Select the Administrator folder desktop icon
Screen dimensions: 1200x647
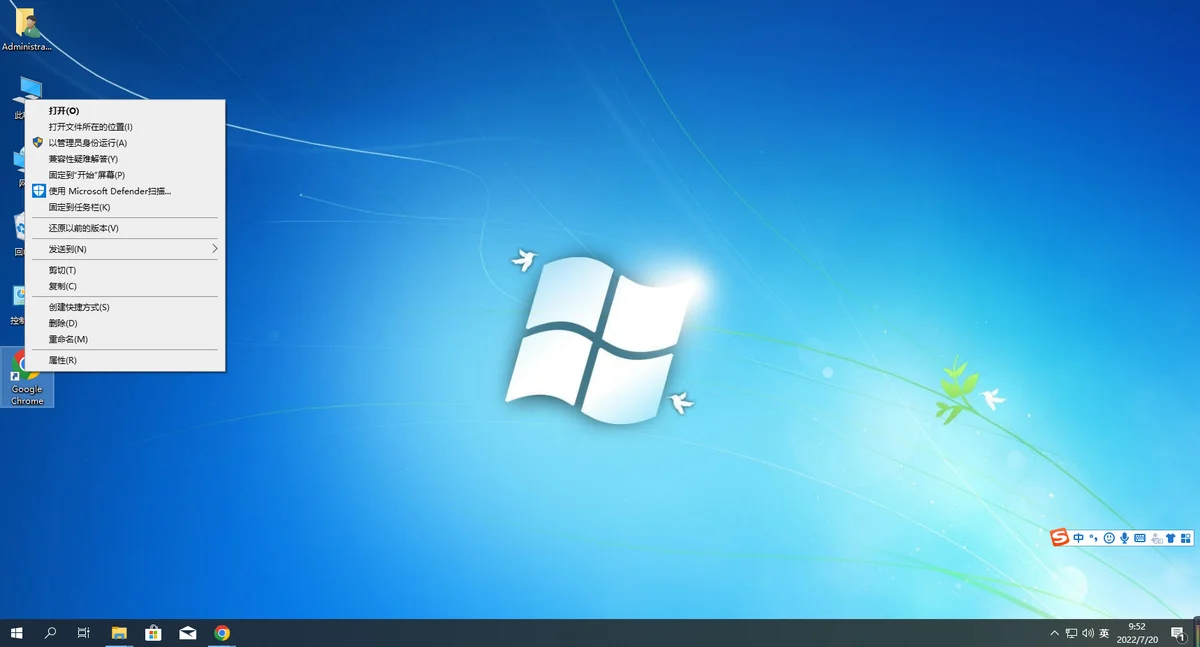click(27, 30)
